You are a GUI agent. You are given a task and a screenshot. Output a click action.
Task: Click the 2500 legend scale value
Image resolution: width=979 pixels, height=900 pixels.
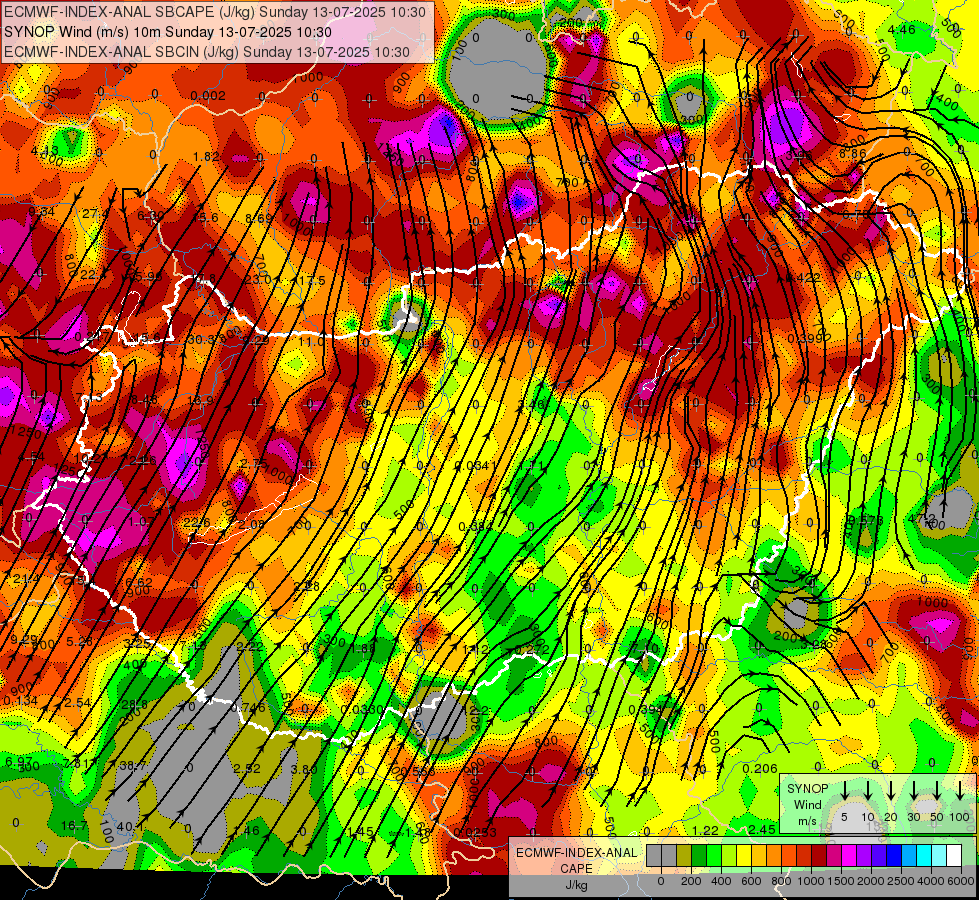(x=901, y=881)
